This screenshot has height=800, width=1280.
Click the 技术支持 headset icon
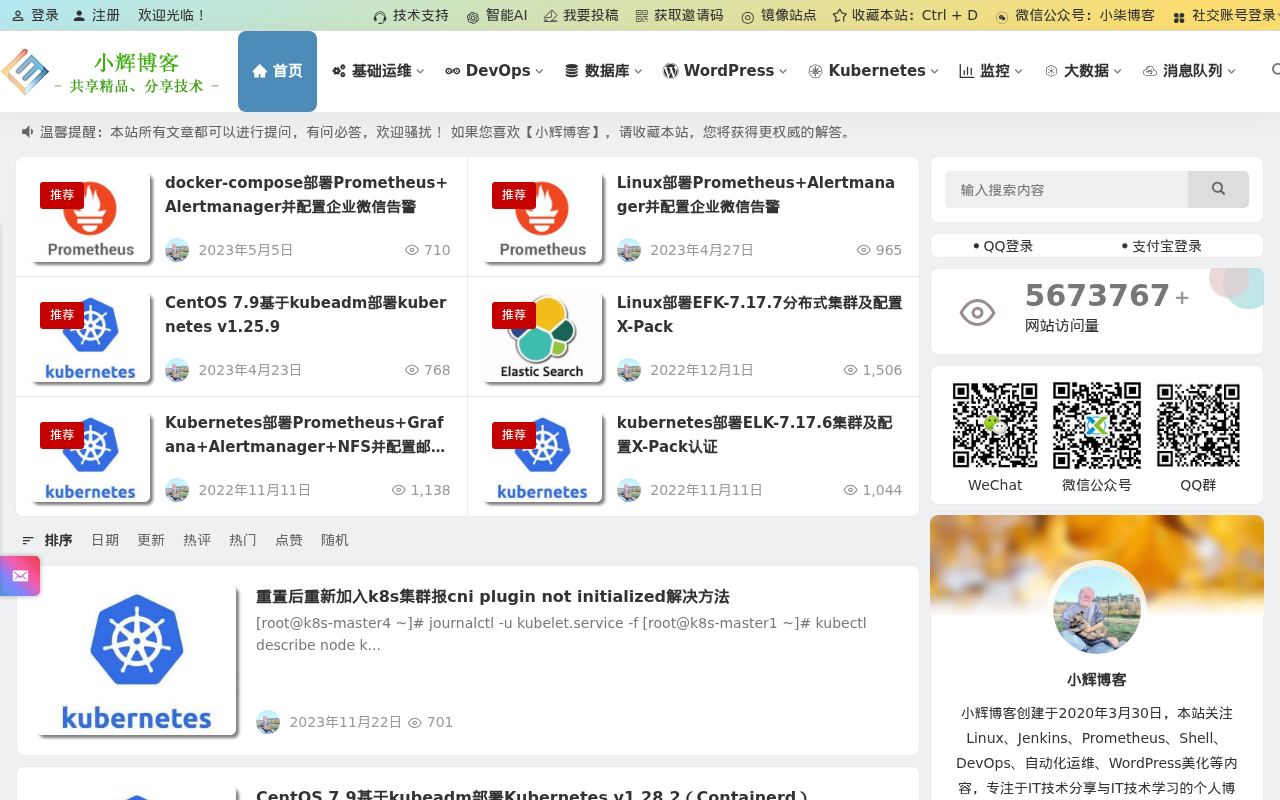pos(380,17)
